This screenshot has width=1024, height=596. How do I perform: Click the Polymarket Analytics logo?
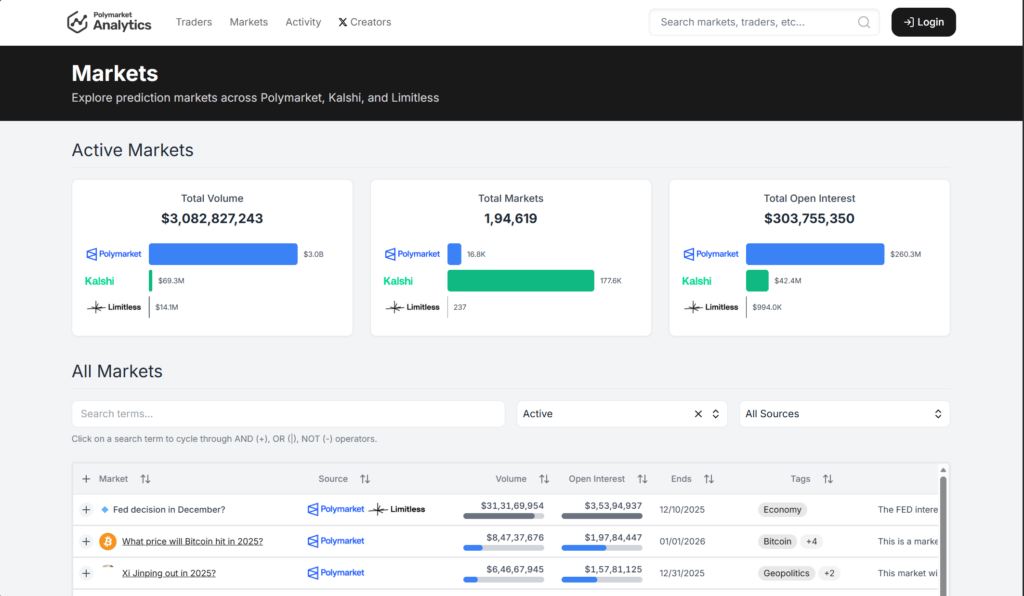point(109,22)
